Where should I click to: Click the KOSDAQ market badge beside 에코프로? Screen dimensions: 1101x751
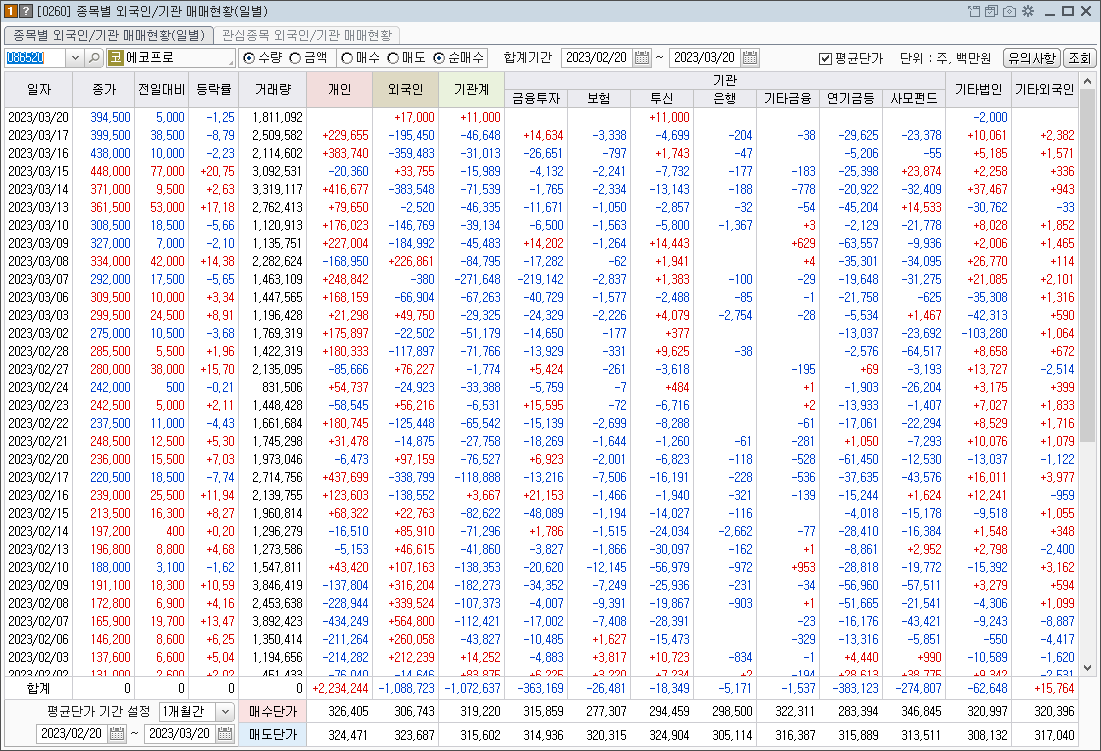[x=116, y=58]
